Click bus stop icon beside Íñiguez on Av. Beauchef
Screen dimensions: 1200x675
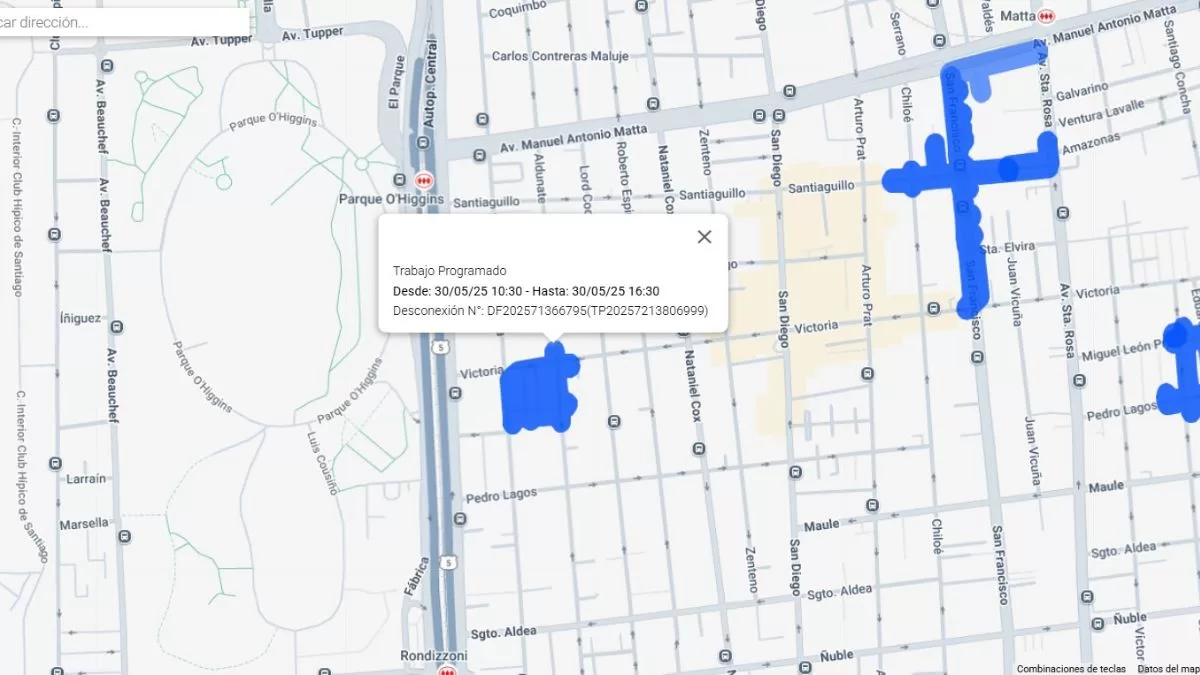point(118,327)
